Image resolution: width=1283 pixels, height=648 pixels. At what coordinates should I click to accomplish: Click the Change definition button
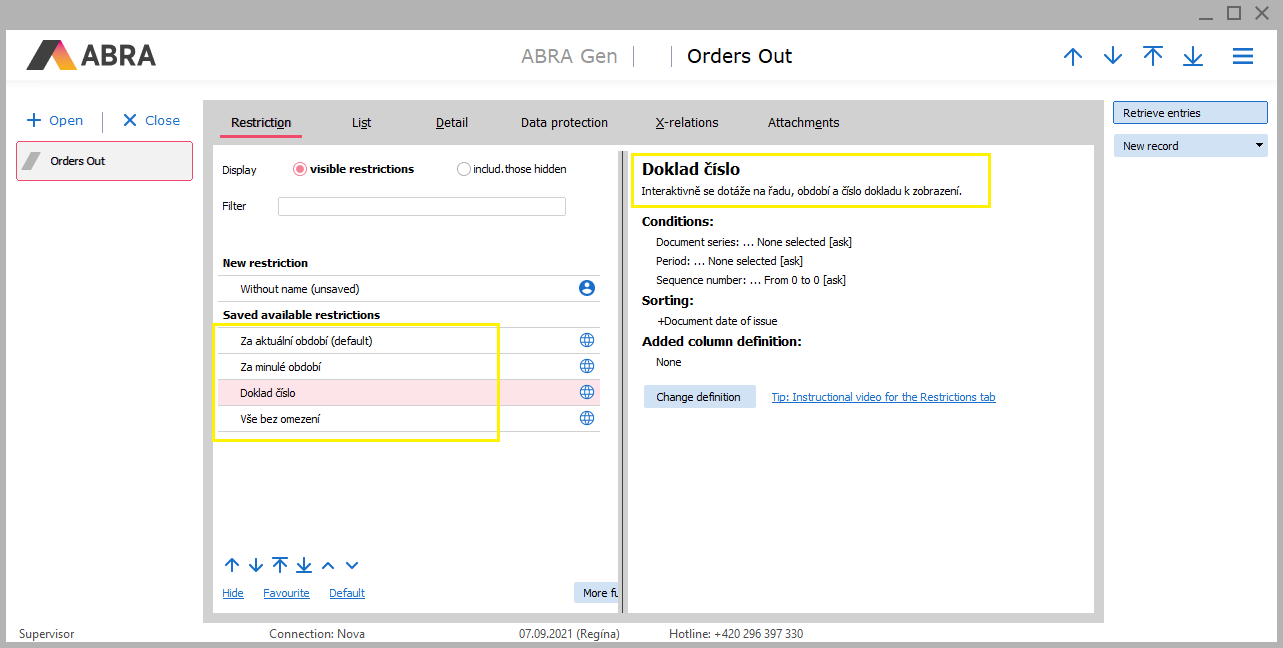699,397
